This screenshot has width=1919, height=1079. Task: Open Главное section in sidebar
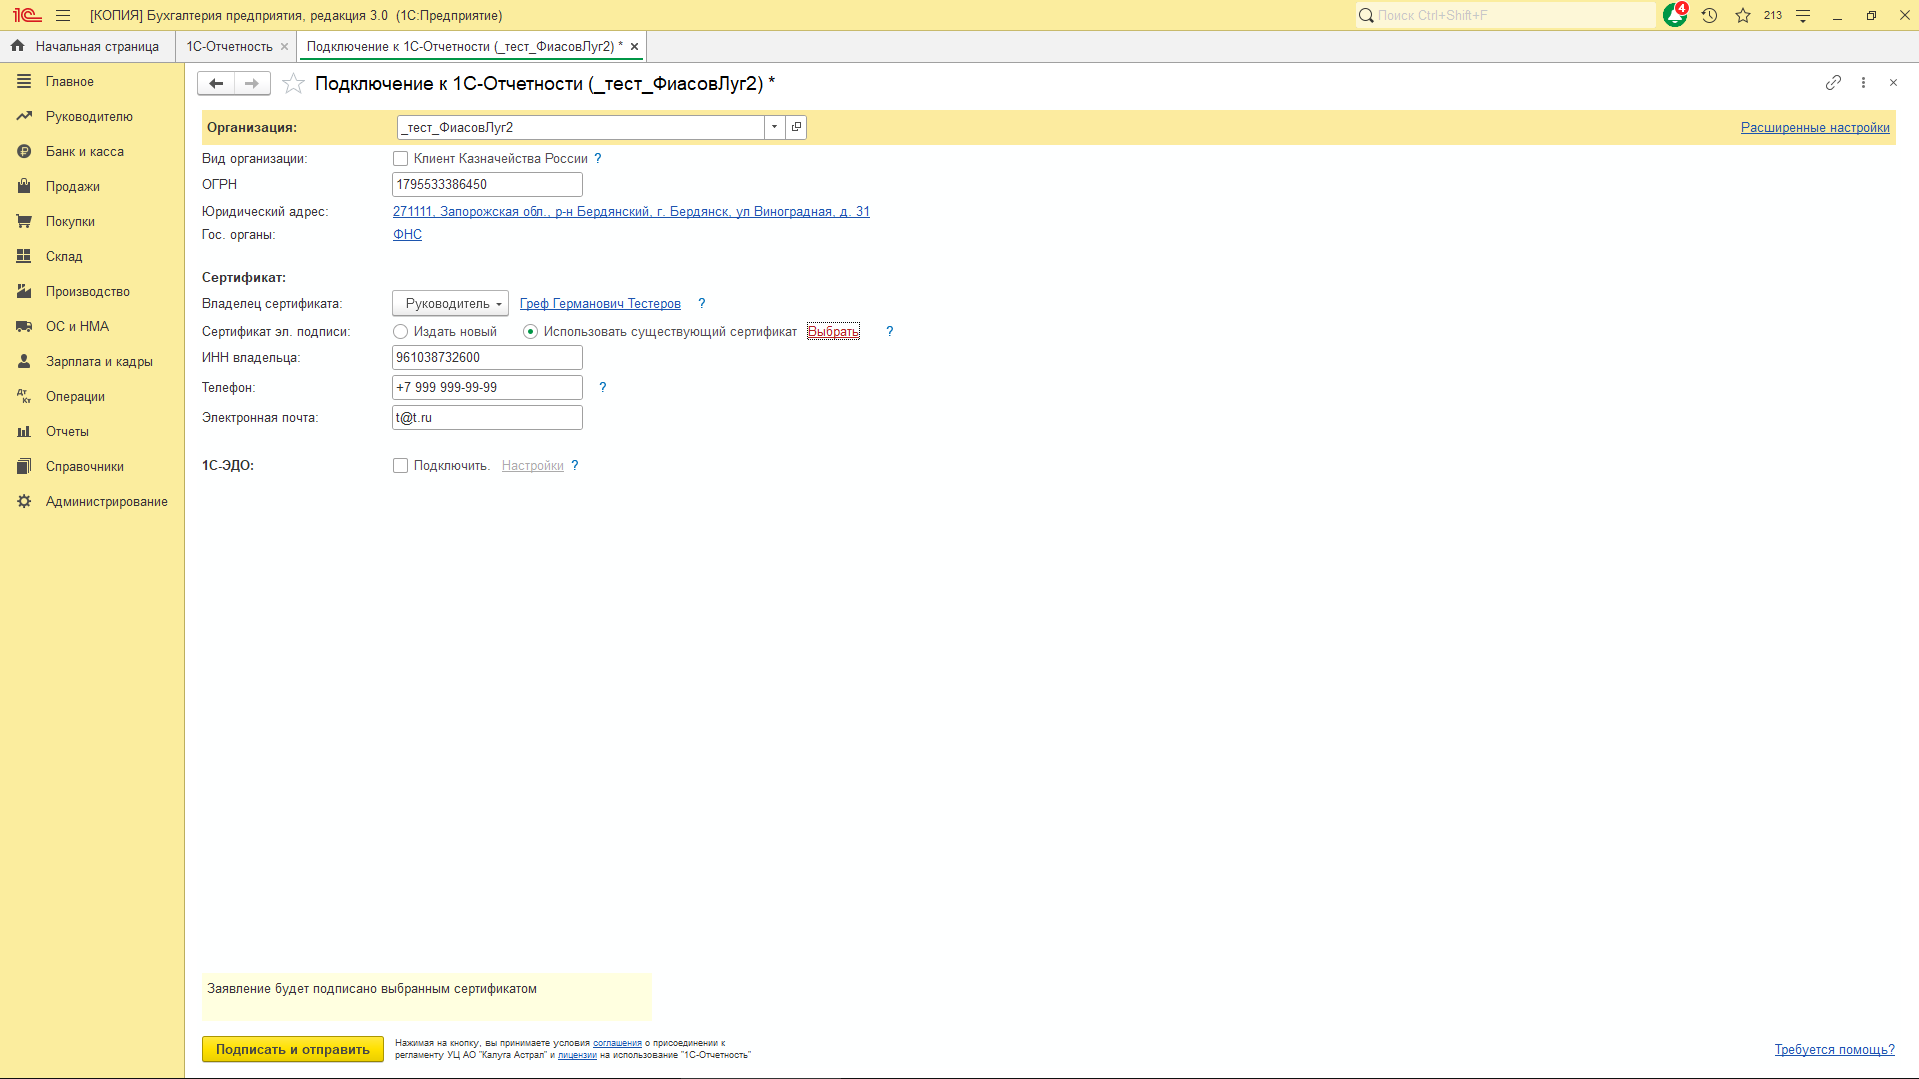(92, 81)
